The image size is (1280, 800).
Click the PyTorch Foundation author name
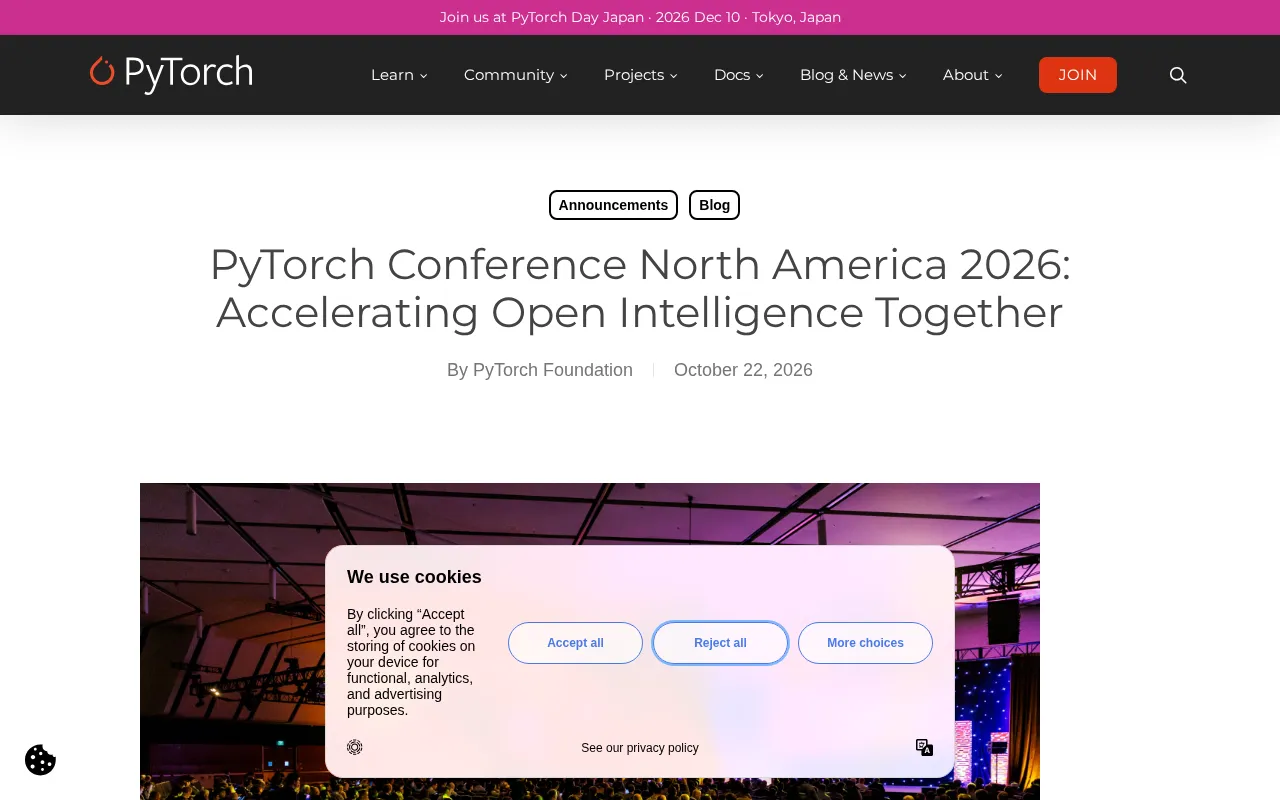(x=553, y=370)
